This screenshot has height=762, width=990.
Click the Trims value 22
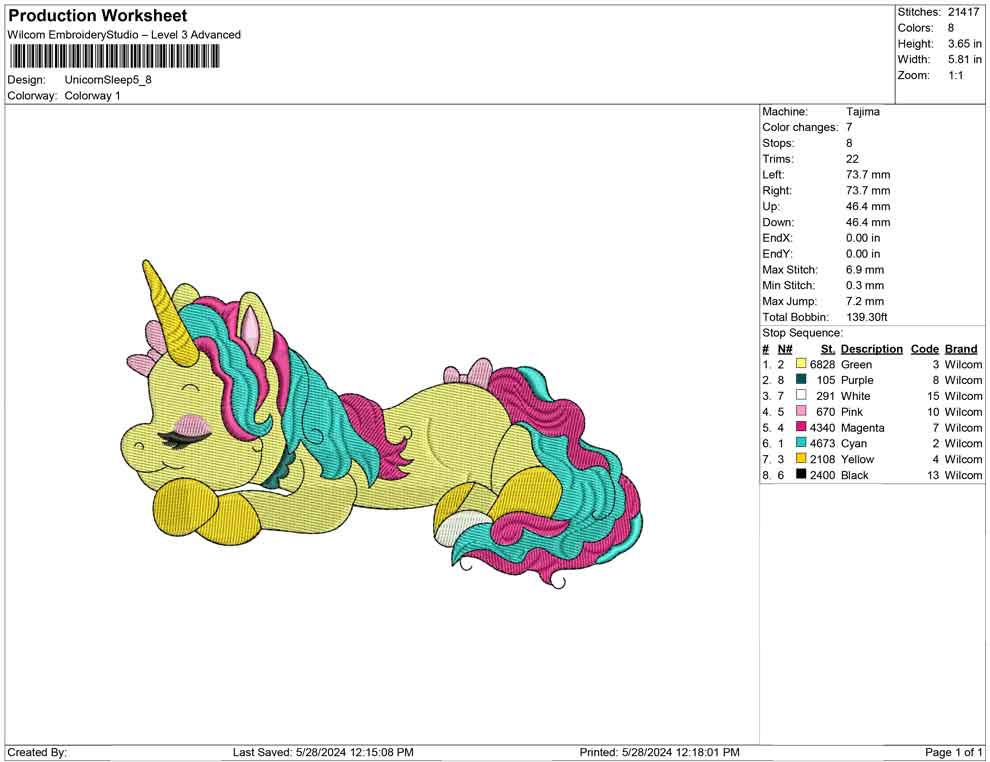coord(852,158)
